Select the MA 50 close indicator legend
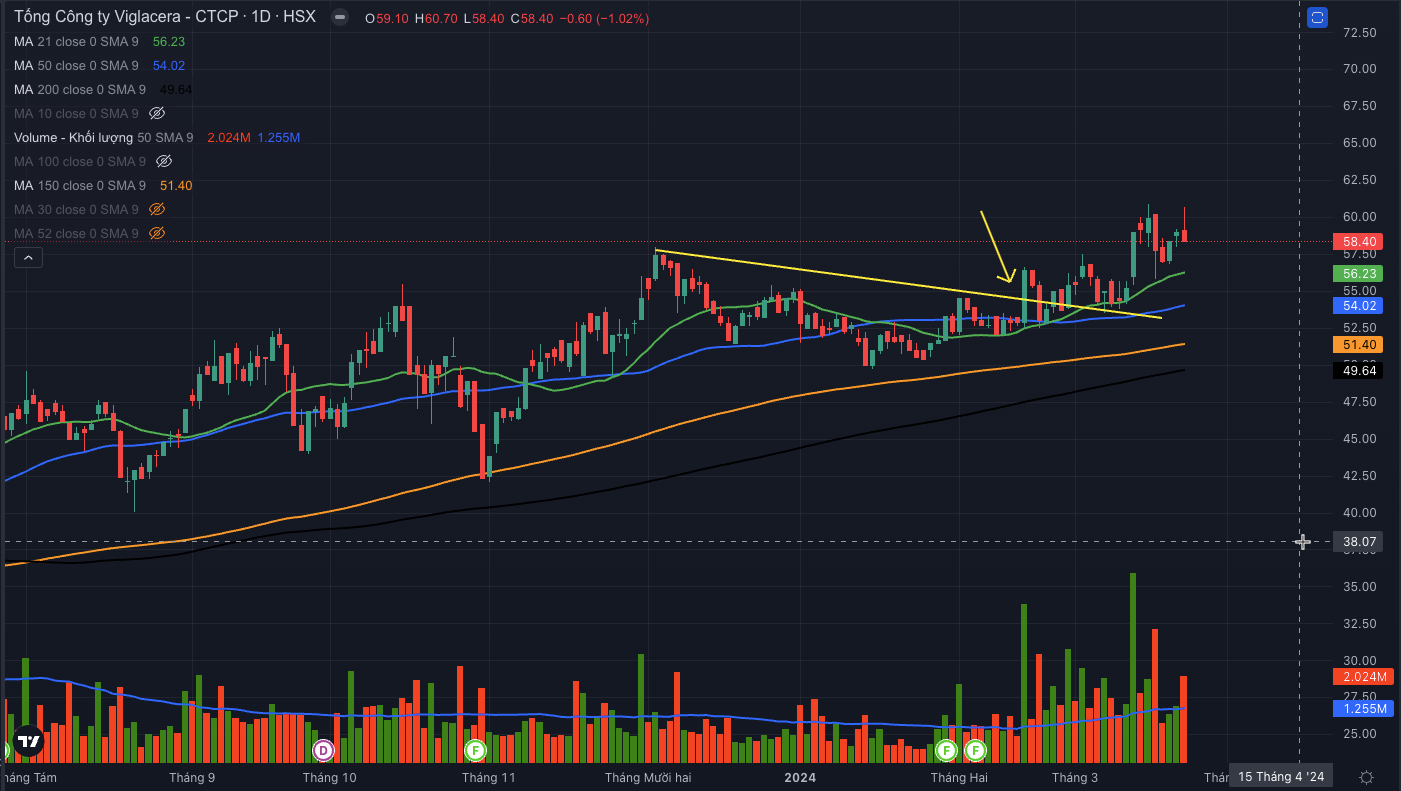 [x=77, y=65]
